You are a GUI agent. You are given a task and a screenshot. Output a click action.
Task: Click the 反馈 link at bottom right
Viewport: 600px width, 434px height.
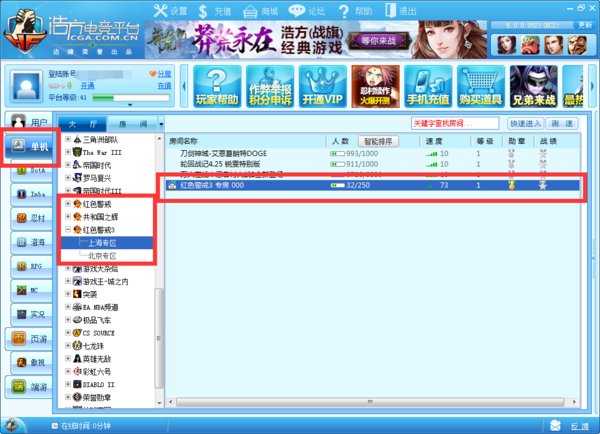point(579,426)
